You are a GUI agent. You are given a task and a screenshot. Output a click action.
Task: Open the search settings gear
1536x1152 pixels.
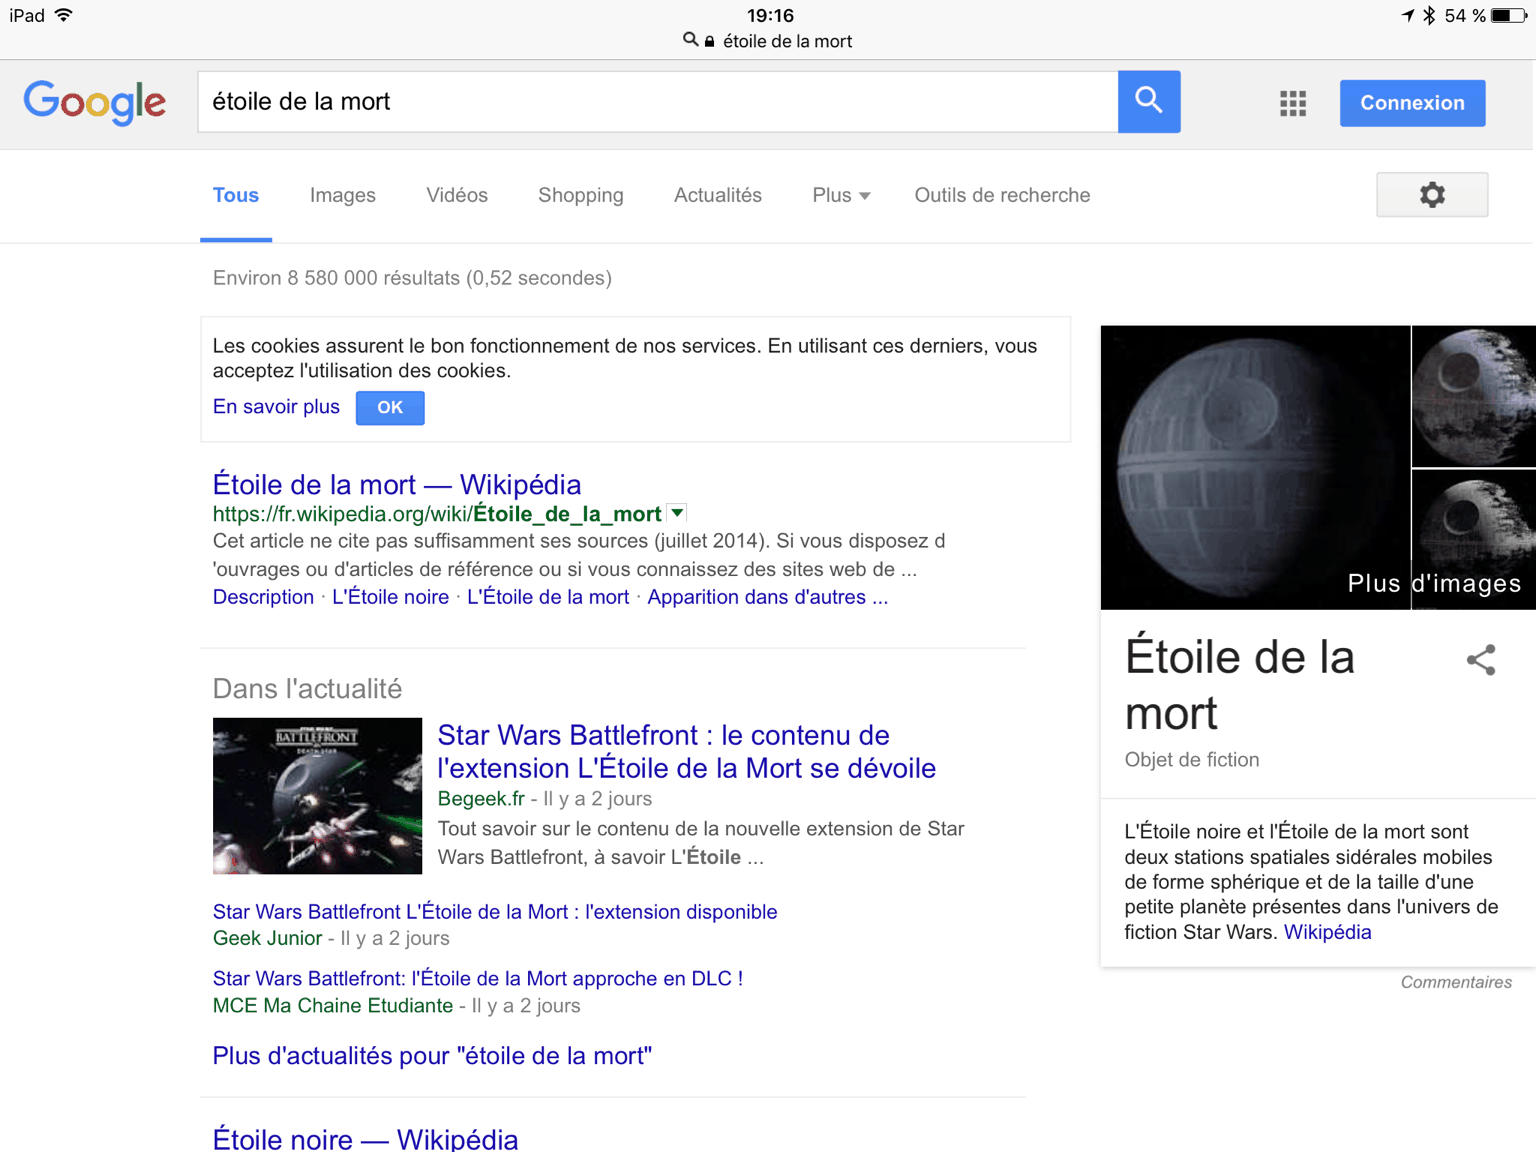[x=1431, y=195]
